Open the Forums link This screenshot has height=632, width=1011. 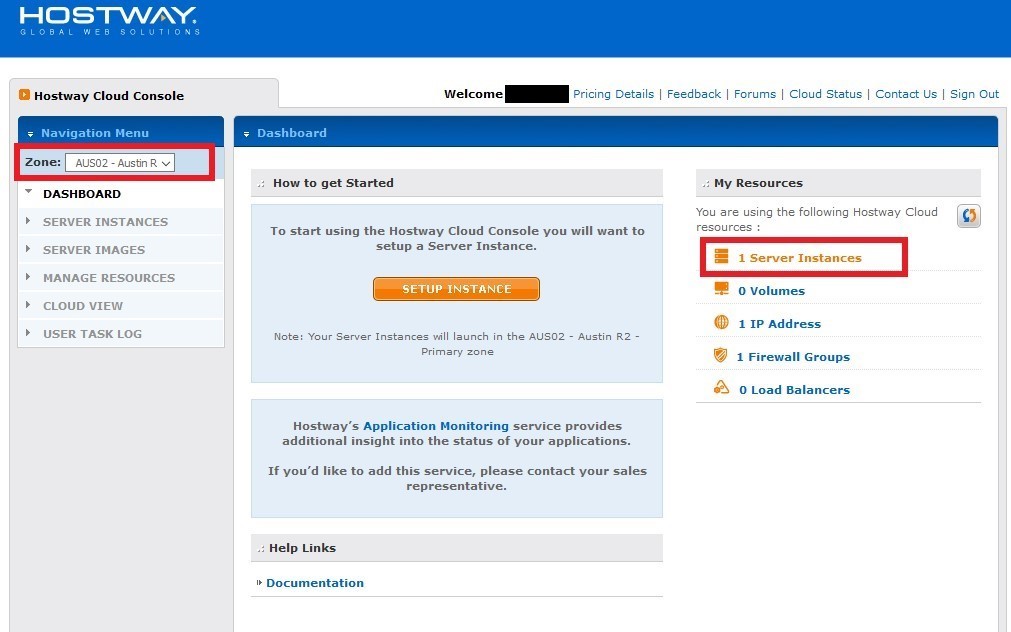tap(754, 94)
